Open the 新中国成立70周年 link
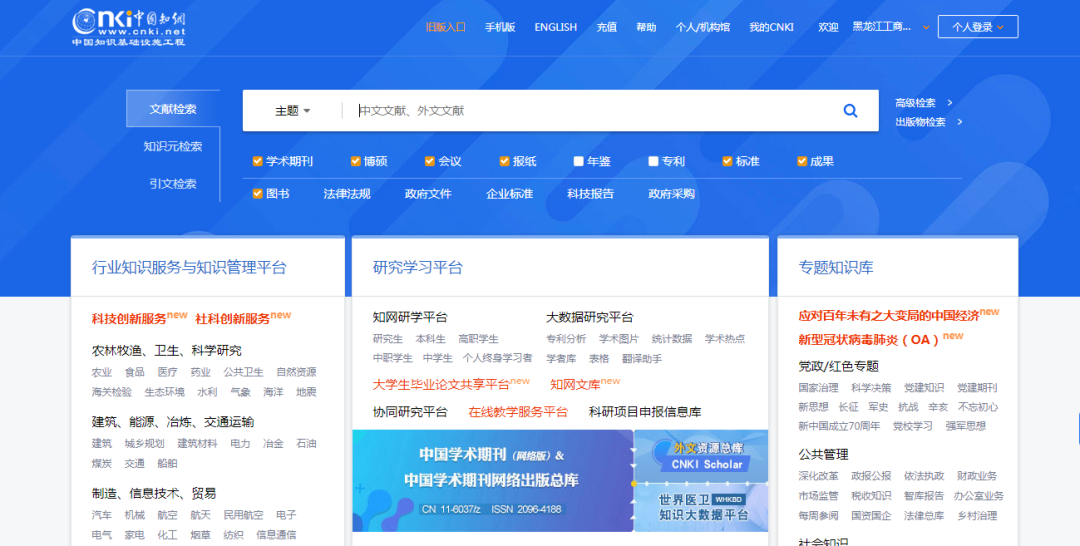Image resolution: width=1080 pixels, height=546 pixels. coord(840,426)
